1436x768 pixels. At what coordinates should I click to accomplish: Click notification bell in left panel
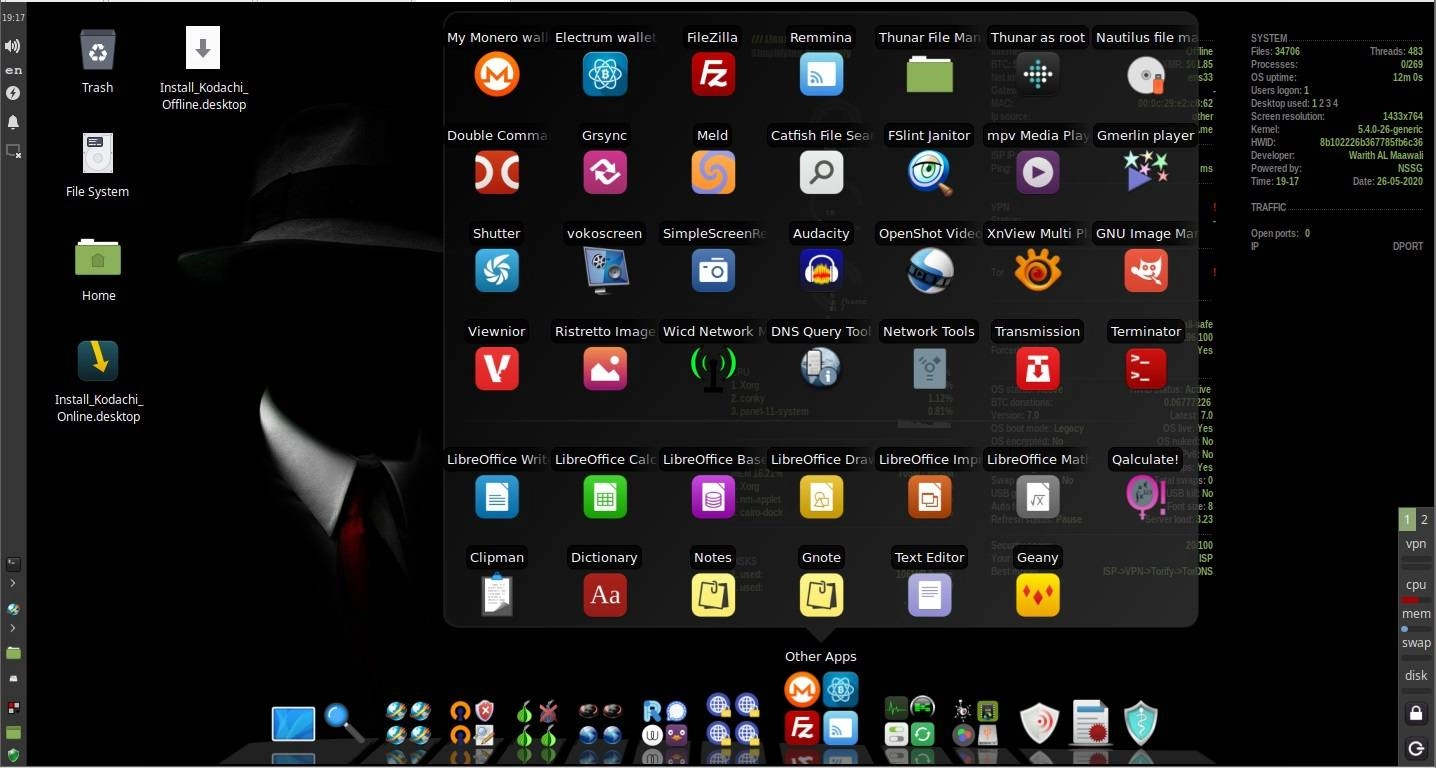pyautogui.click(x=13, y=122)
